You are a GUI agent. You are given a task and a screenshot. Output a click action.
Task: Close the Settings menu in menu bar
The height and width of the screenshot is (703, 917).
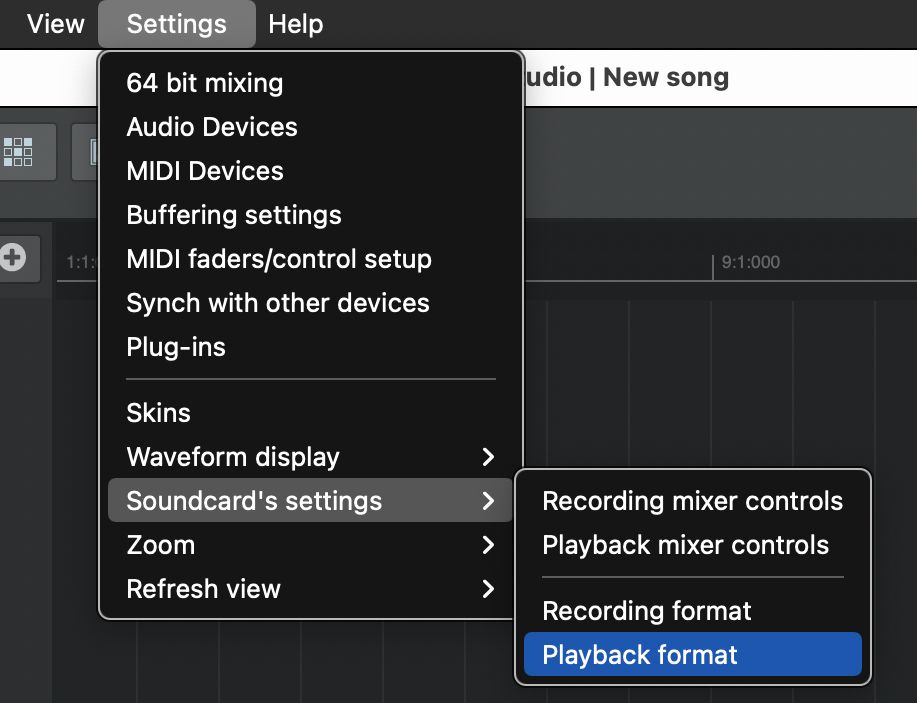[177, 24]
